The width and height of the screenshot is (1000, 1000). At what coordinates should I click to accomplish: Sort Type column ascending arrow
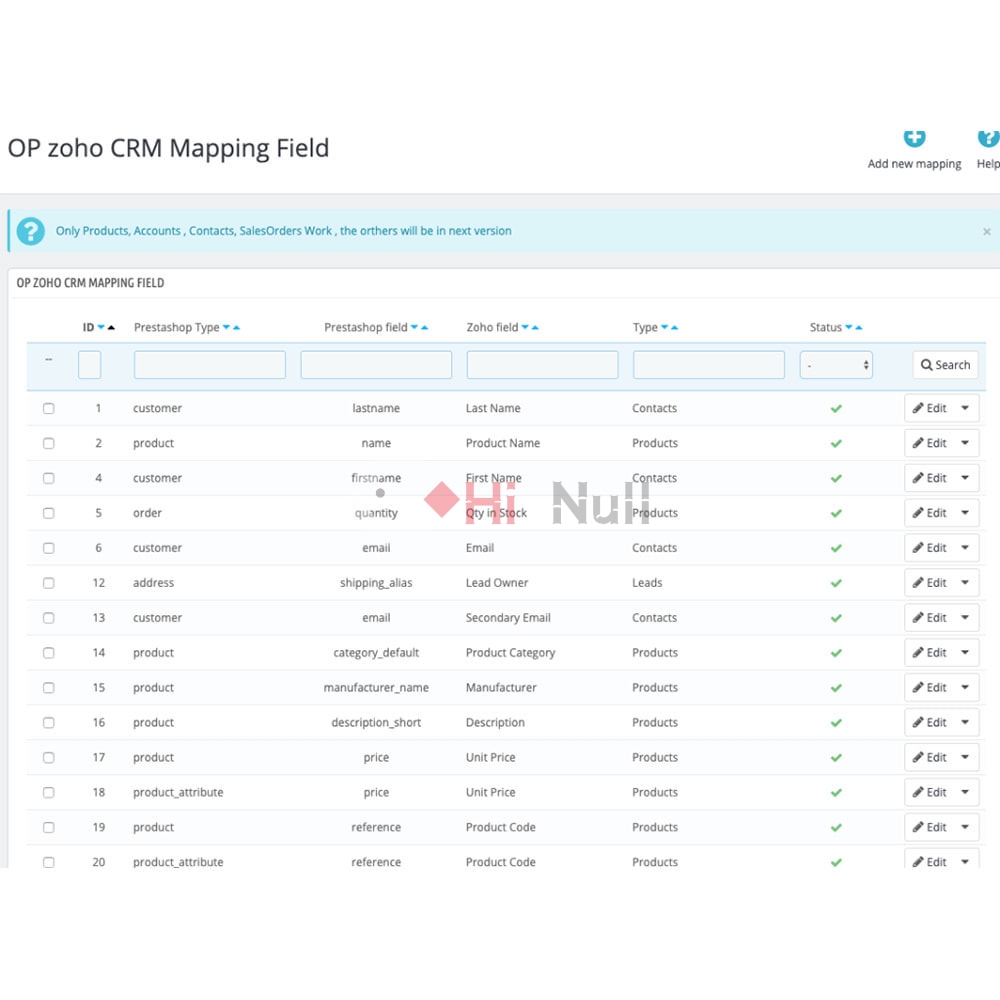pyautogui.click(x=674, y=327)
